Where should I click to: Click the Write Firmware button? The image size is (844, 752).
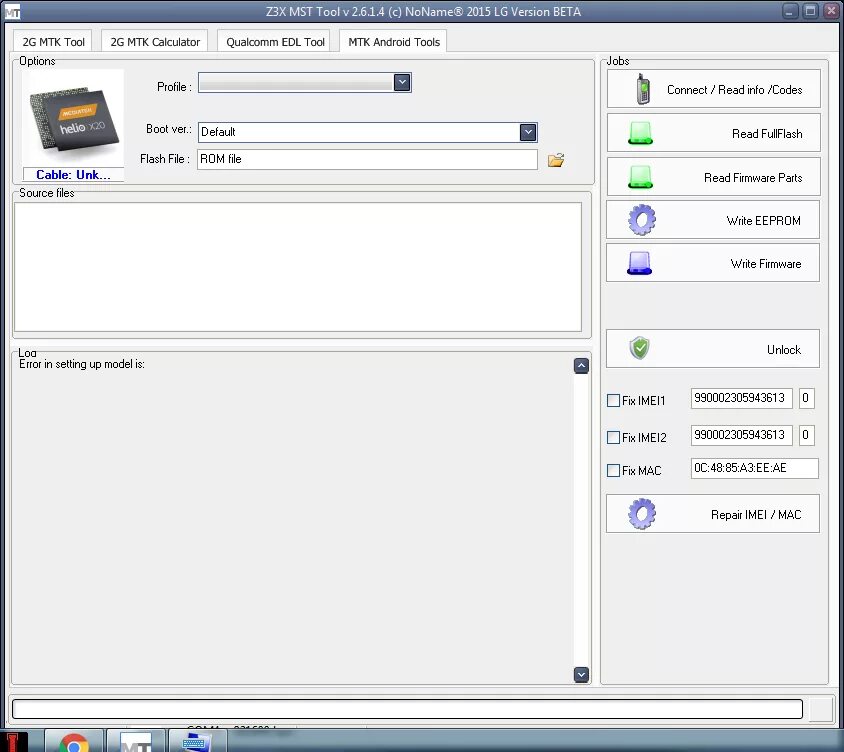(713, 263)
